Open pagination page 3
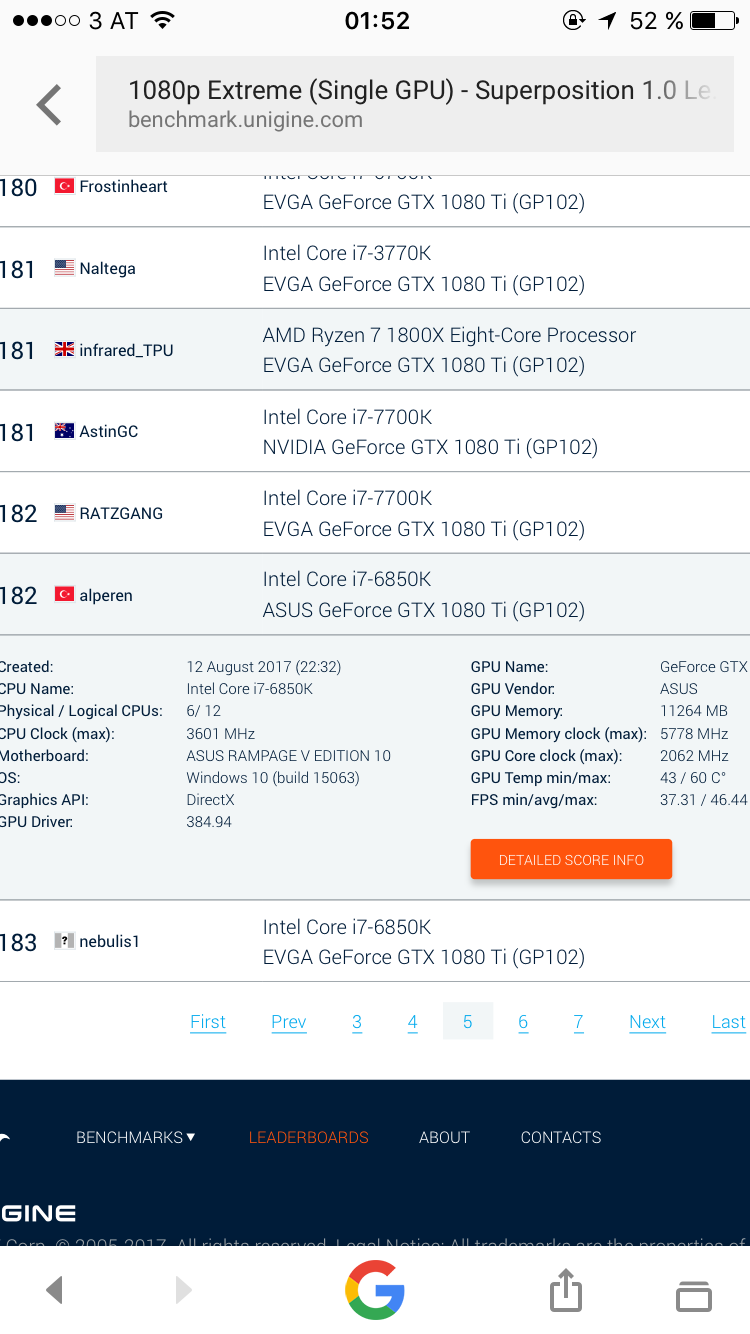750x1334 pixels. pyautogui.click(x=357, y=1021)
